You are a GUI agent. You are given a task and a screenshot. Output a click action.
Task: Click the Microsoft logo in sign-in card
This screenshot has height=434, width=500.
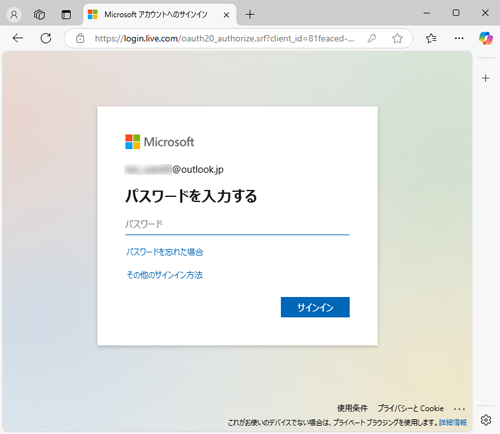point(159,142)
